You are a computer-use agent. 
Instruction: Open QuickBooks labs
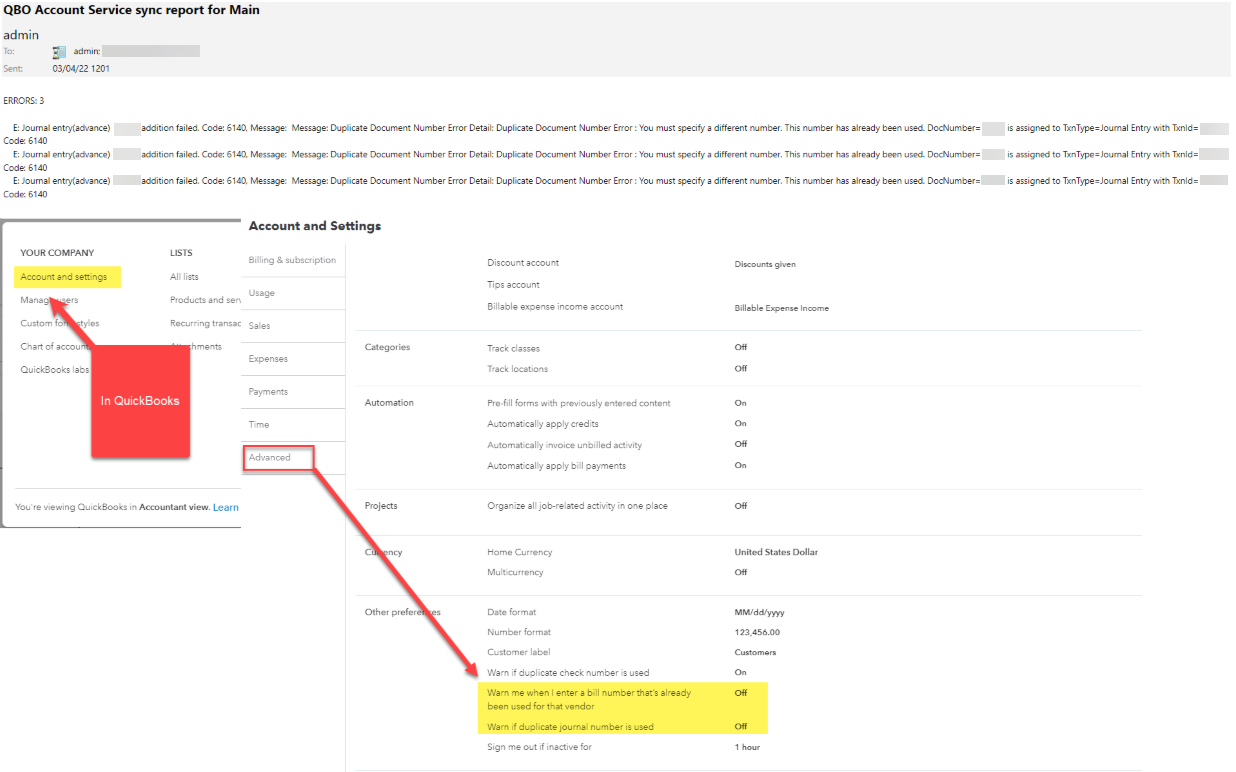point(54,370)
